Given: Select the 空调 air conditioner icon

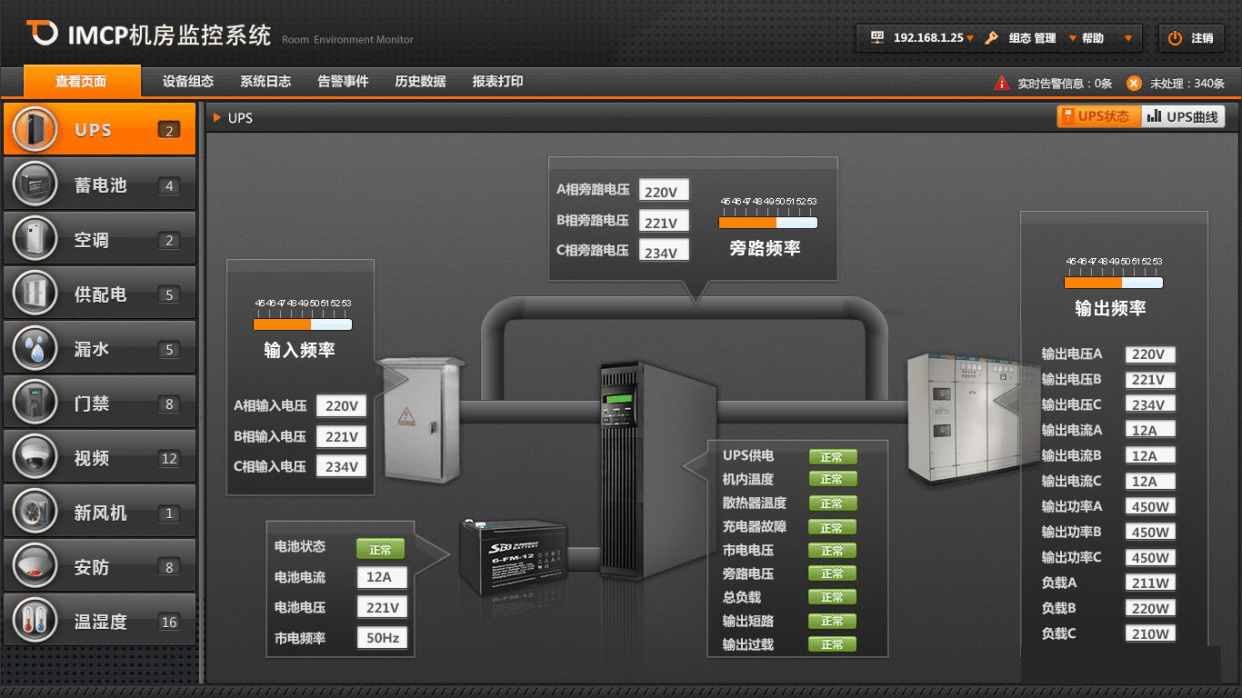Looking at the screenshot, I should [x=35, y=240].
